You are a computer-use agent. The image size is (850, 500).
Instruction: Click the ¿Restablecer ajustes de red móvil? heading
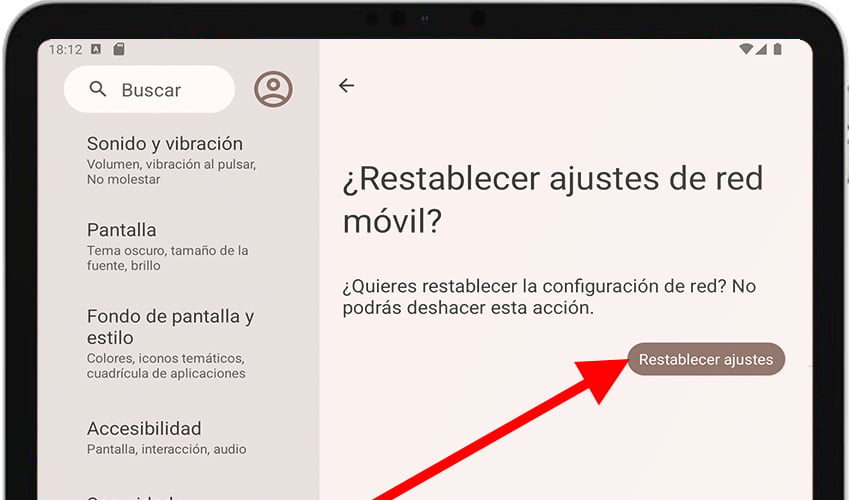[553, 200]
